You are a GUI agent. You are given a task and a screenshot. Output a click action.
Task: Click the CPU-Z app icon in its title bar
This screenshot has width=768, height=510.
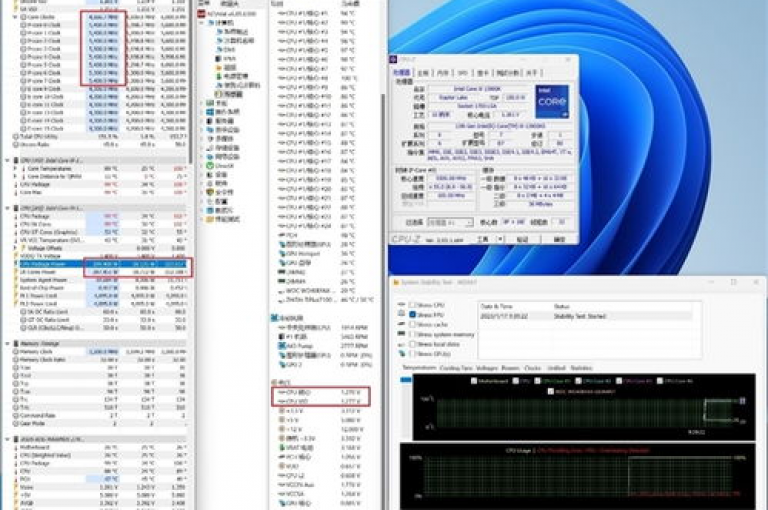point(393,59)
